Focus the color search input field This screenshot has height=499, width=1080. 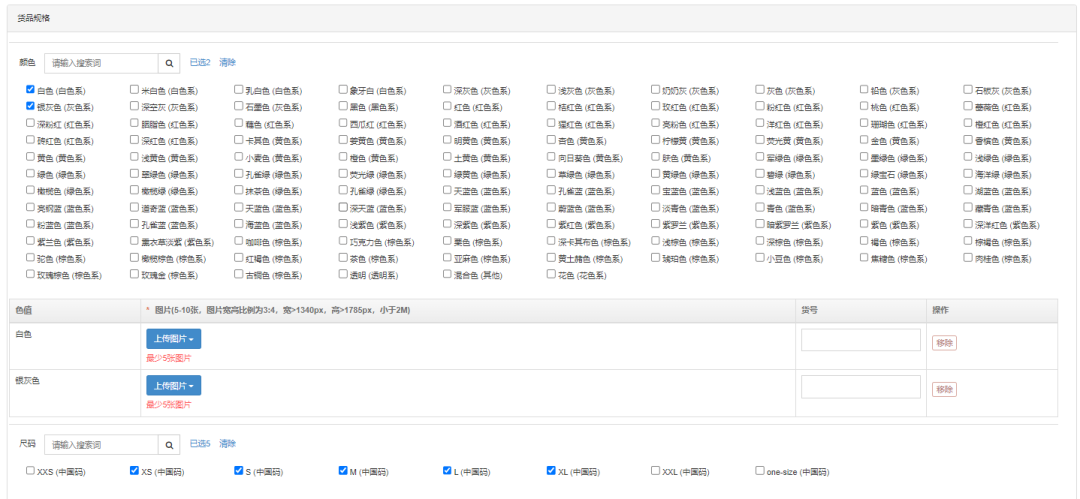point(100,63)
